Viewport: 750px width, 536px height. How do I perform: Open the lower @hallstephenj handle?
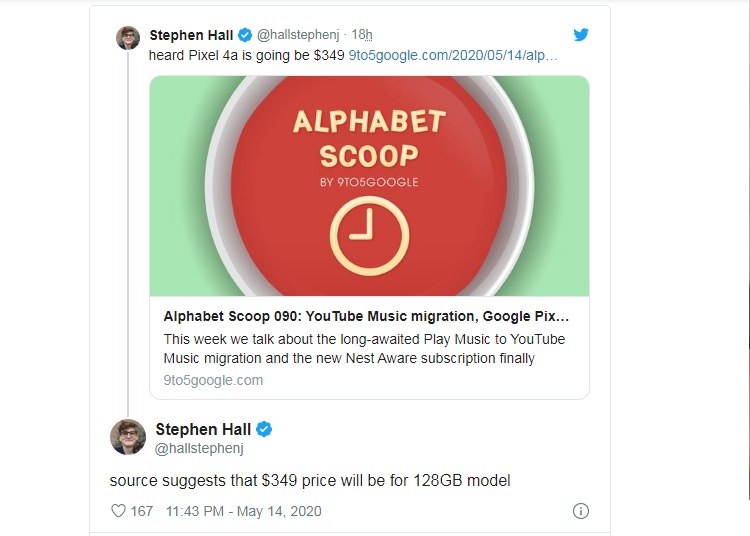pos(199,448)
